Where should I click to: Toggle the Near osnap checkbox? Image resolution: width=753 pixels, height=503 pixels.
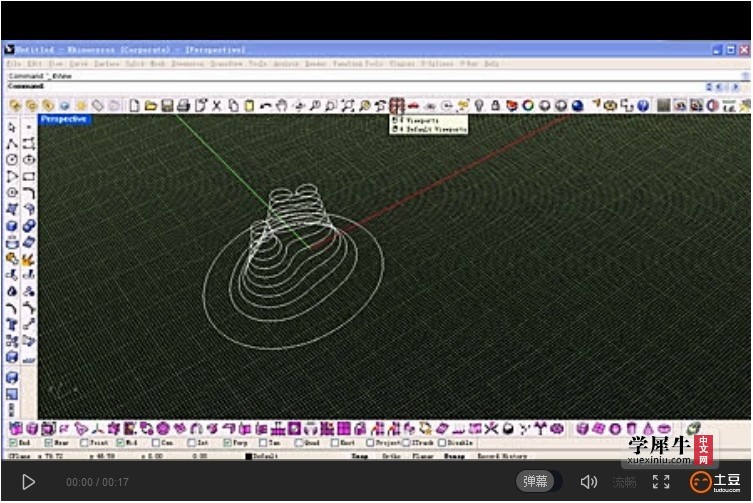tap(49, 442)
